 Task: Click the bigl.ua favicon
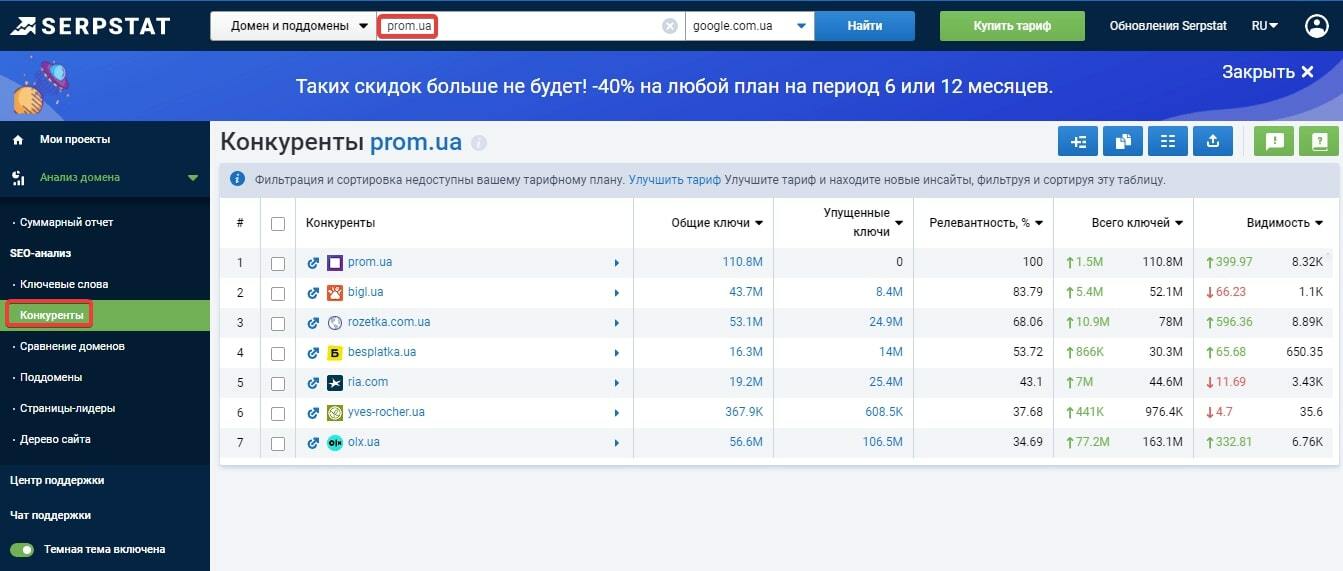[x=335, y=293]
